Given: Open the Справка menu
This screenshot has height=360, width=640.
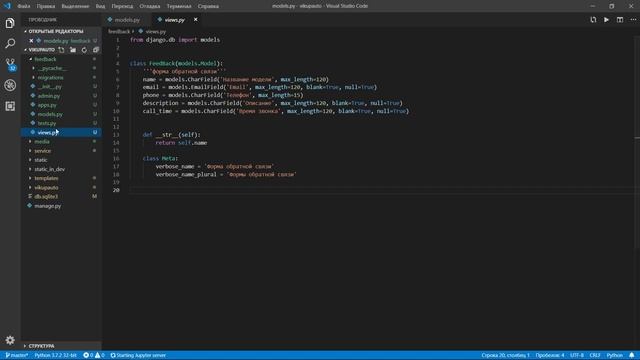Looking at the screenshot, I should point(208,6).
